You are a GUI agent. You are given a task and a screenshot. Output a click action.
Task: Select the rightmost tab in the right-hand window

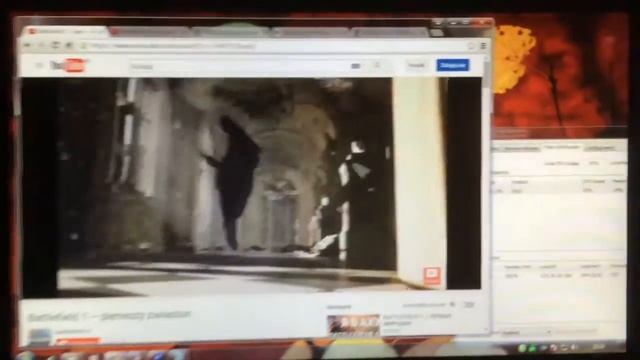point(600,148)
